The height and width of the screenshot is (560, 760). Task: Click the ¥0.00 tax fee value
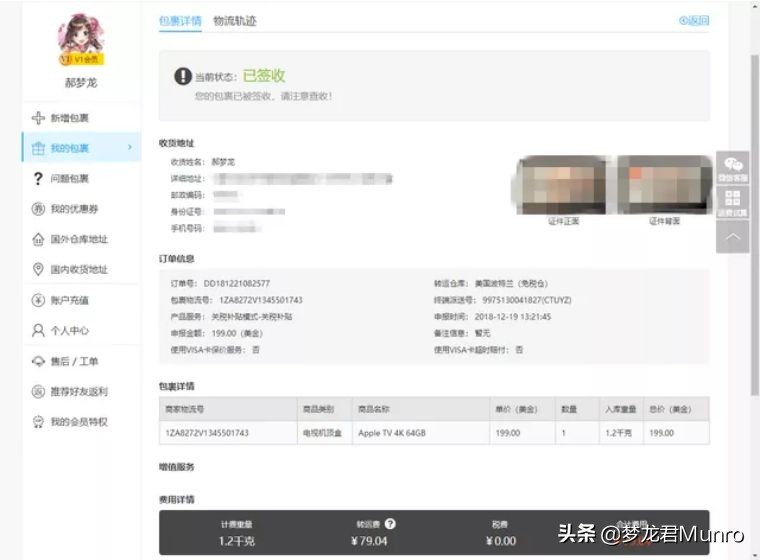click(x=501, y=541)
